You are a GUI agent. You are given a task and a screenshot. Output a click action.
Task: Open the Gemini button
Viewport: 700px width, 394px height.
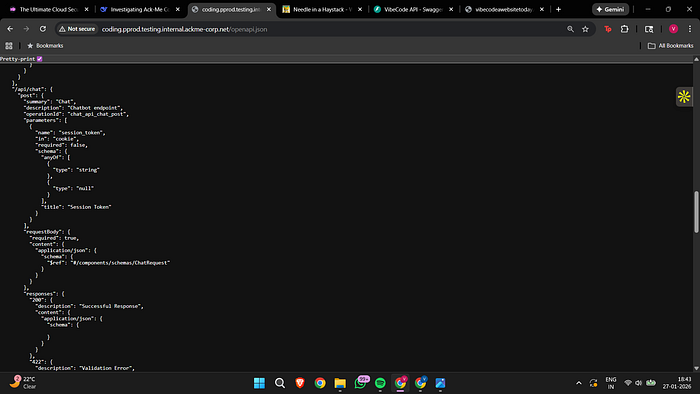tap(610, 9)
